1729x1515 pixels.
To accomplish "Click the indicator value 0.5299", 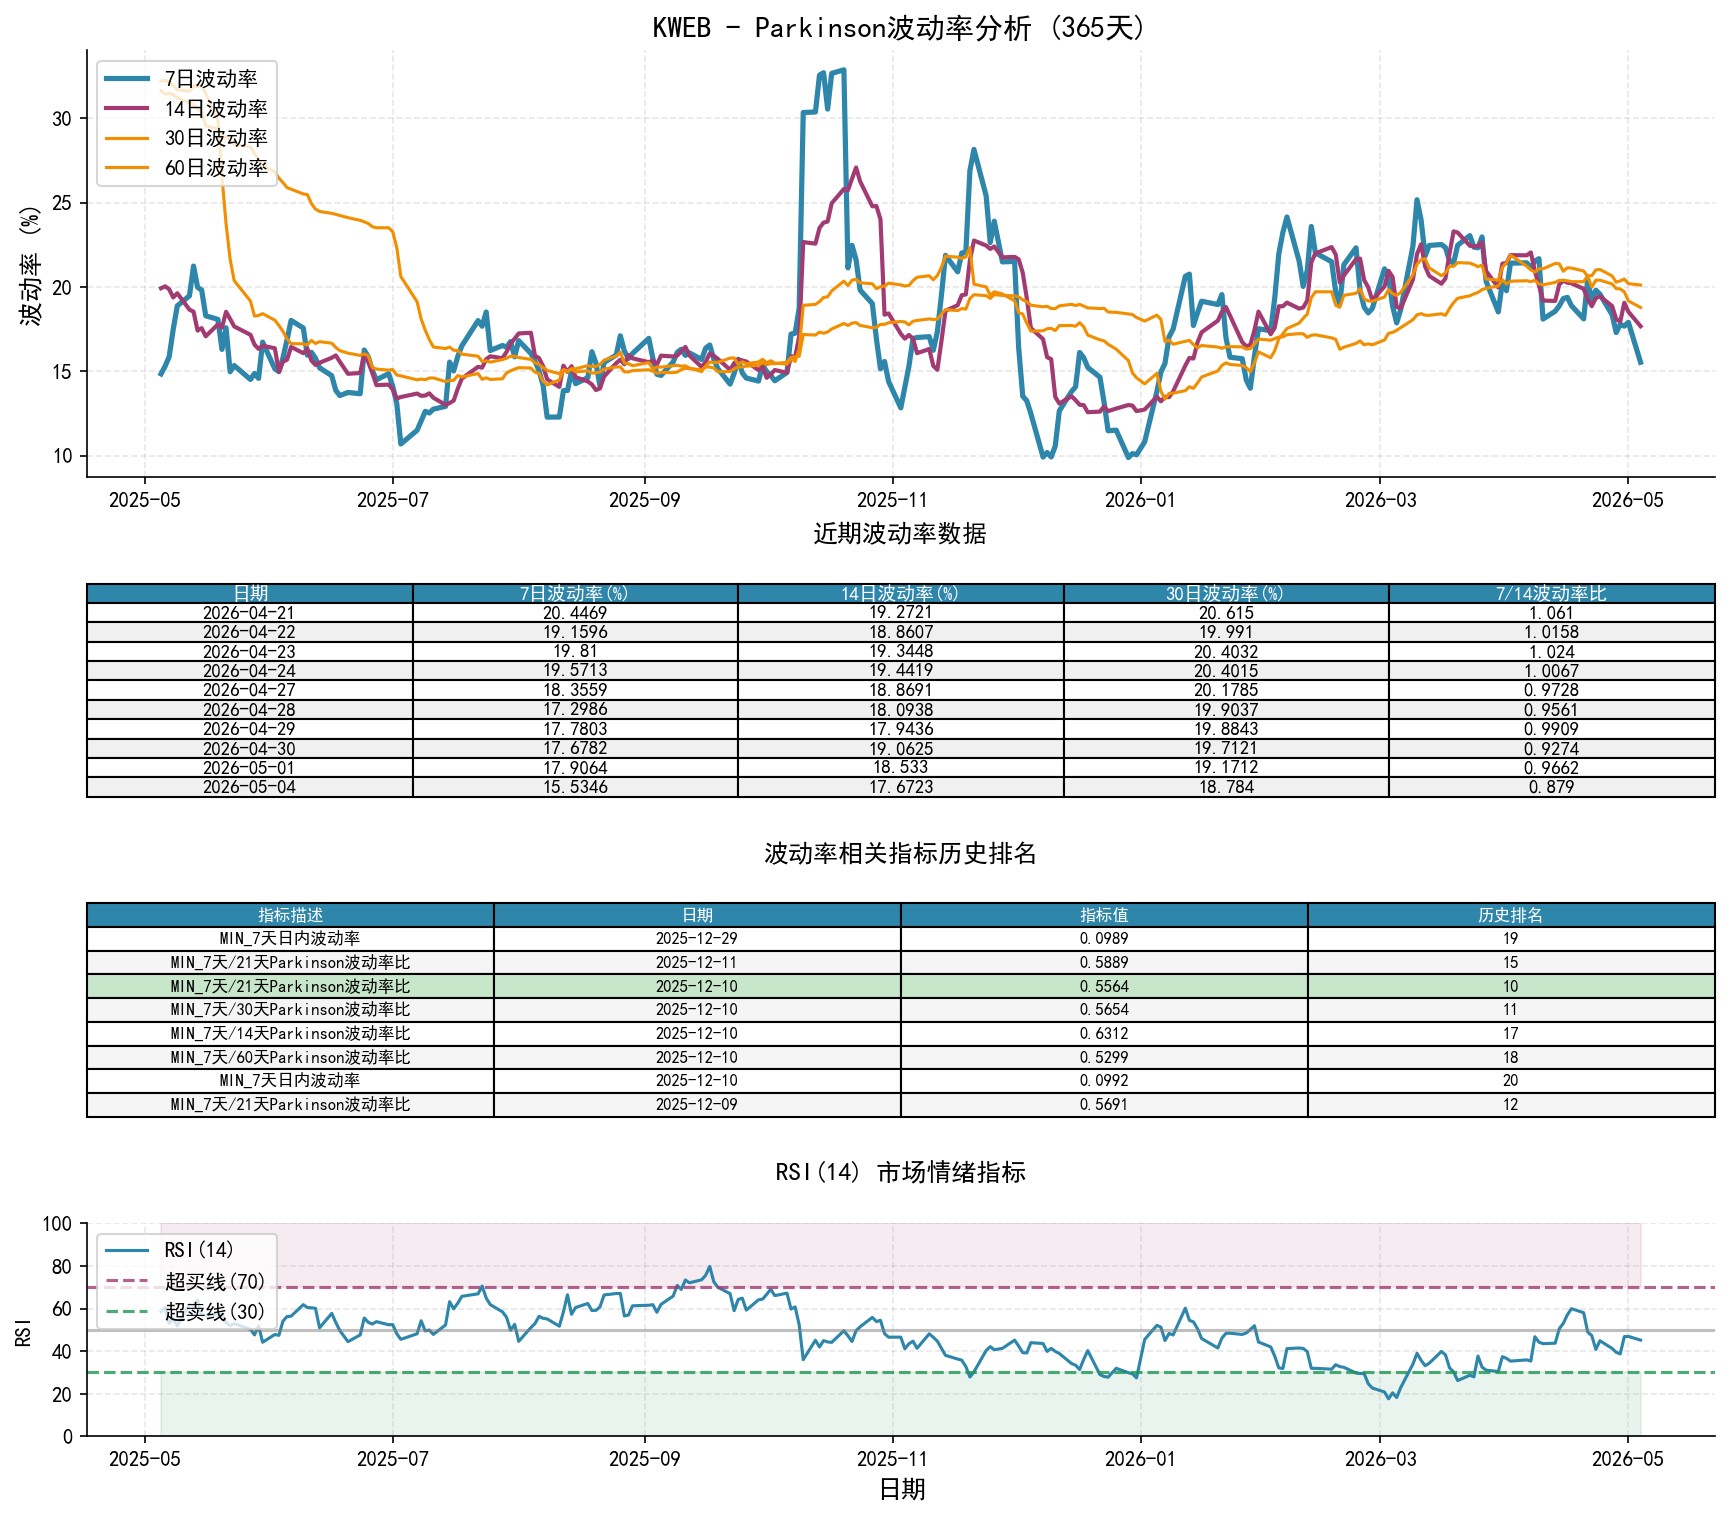I will [x=1104, y=1057].
